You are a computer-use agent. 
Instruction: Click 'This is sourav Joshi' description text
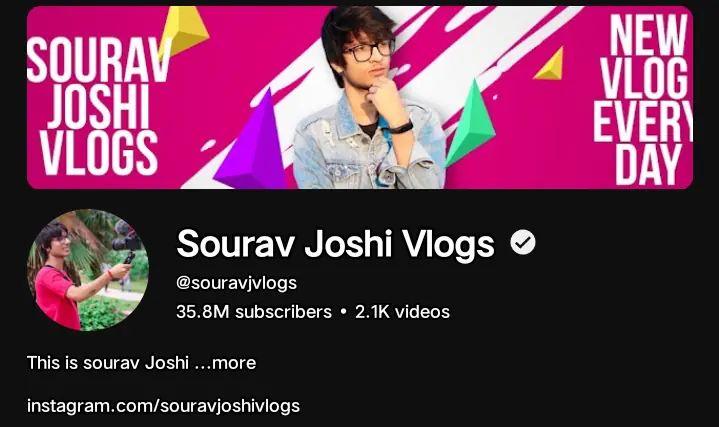pyautogui.click(x=108, y=363)
